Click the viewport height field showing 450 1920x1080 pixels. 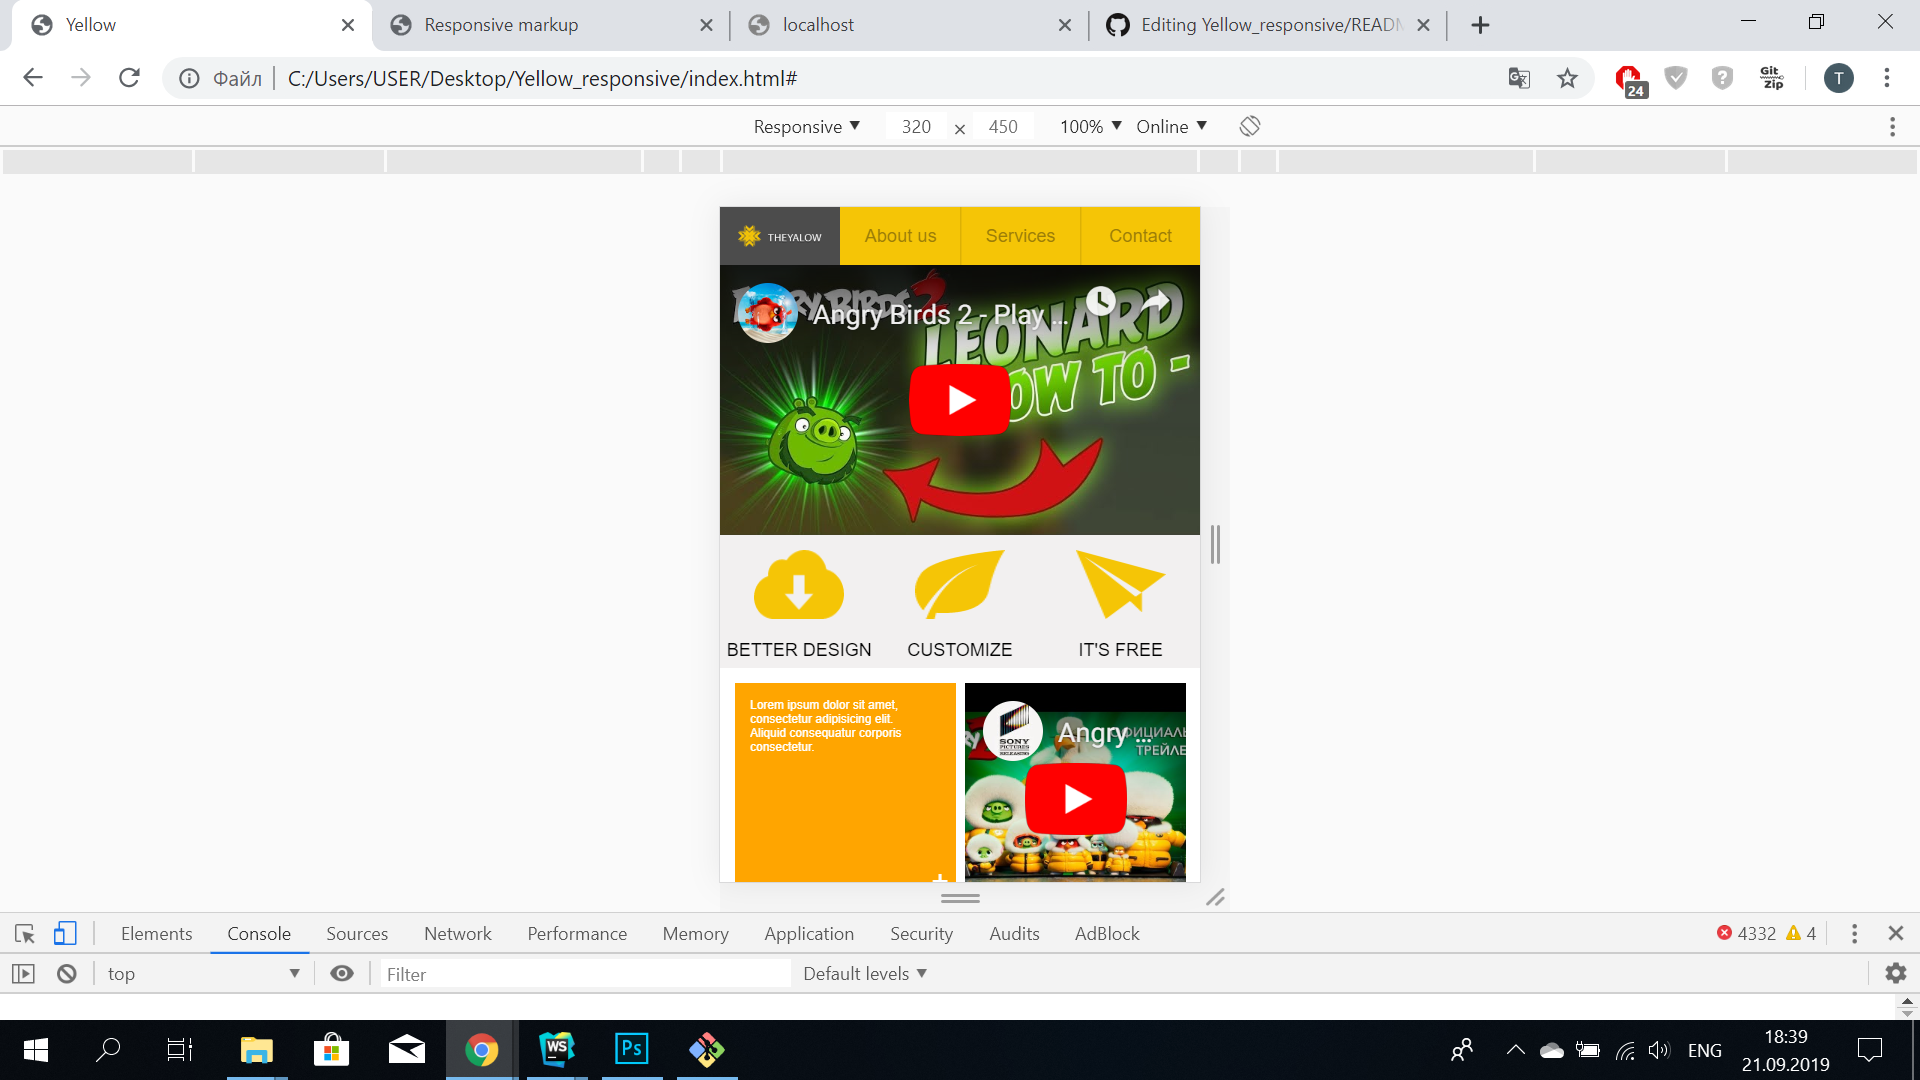pos(1003,126)
